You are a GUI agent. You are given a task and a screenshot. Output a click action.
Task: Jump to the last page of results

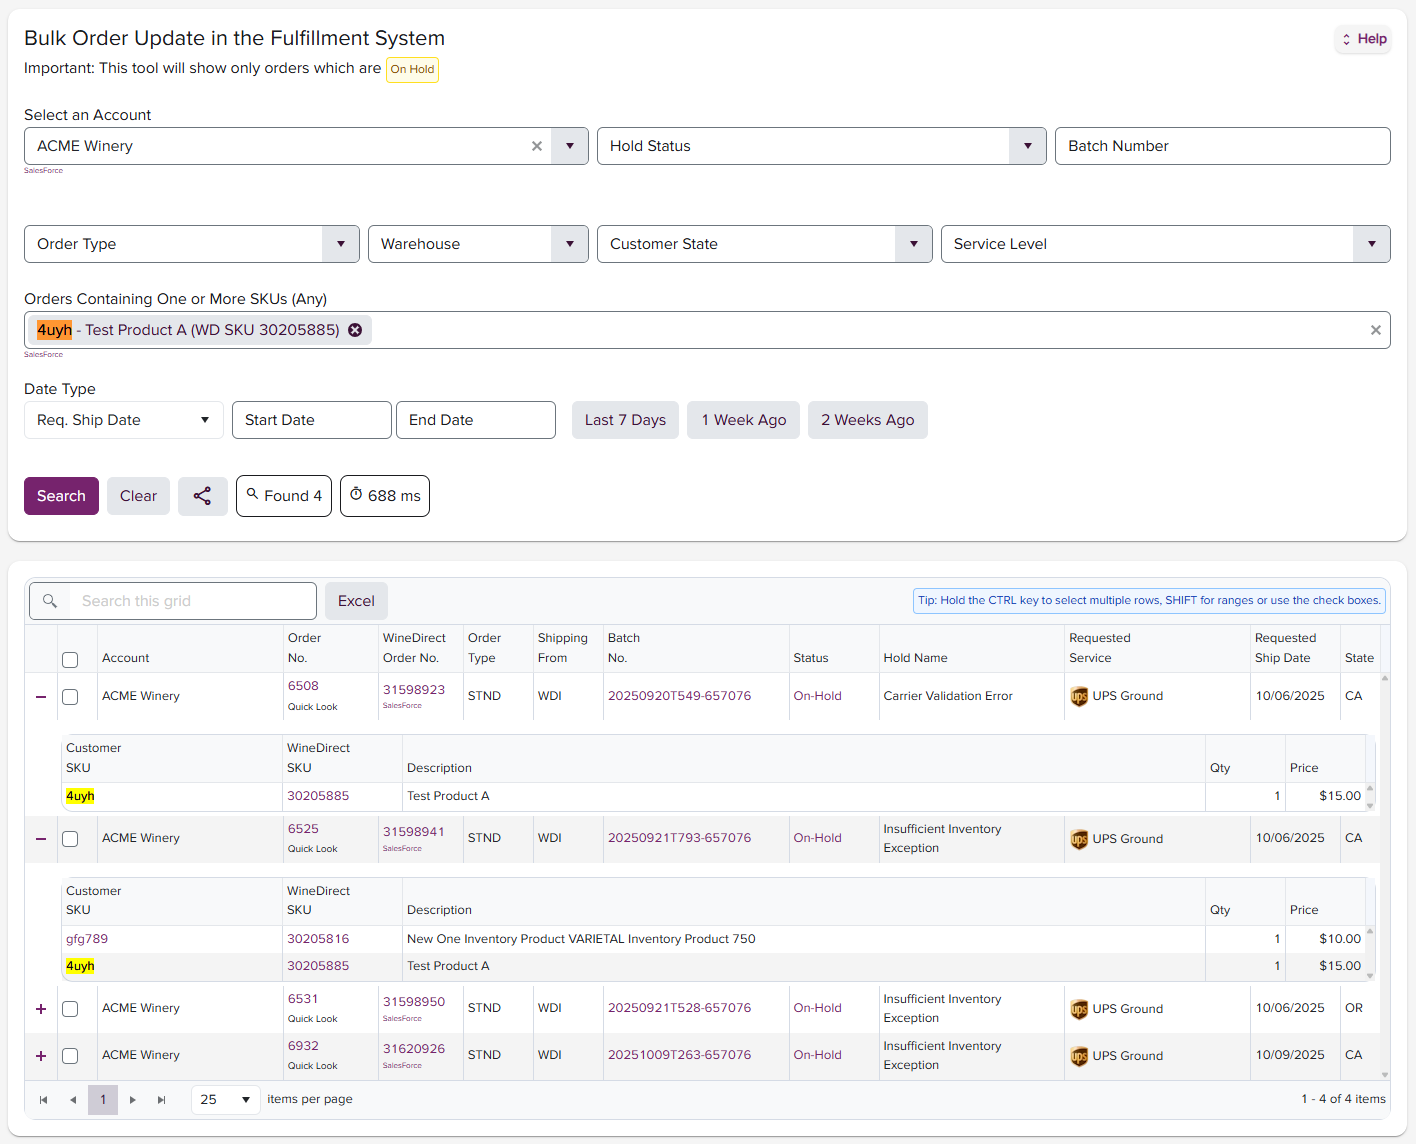point(161,1100)
